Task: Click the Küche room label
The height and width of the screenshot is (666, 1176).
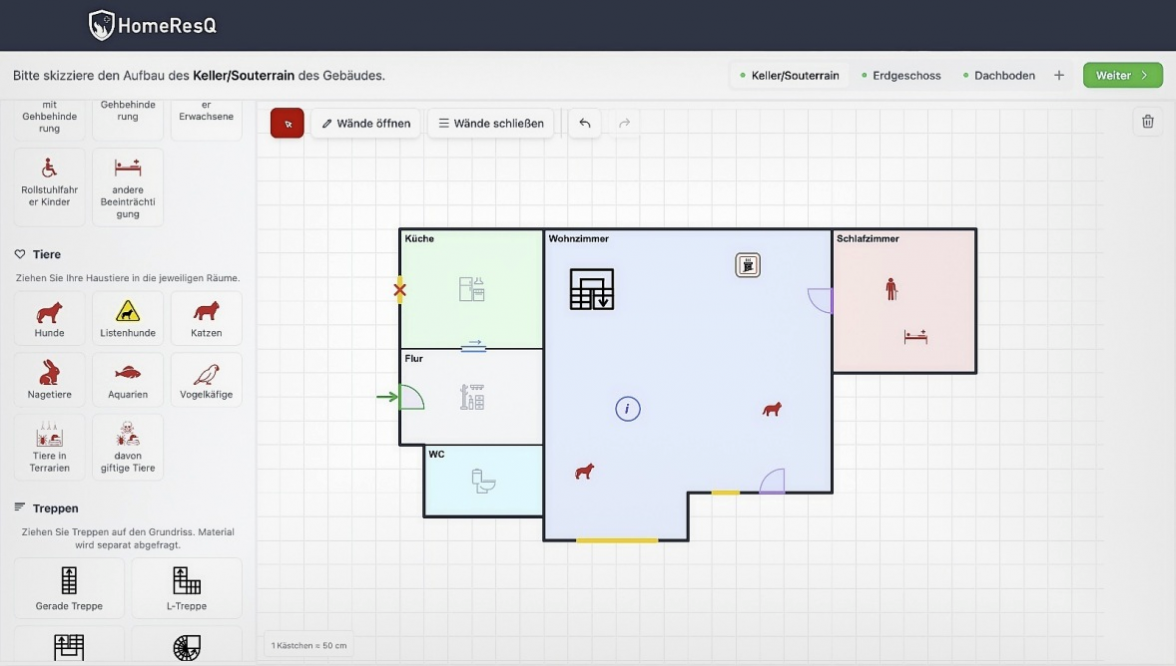Action: (x=419, y=238)
